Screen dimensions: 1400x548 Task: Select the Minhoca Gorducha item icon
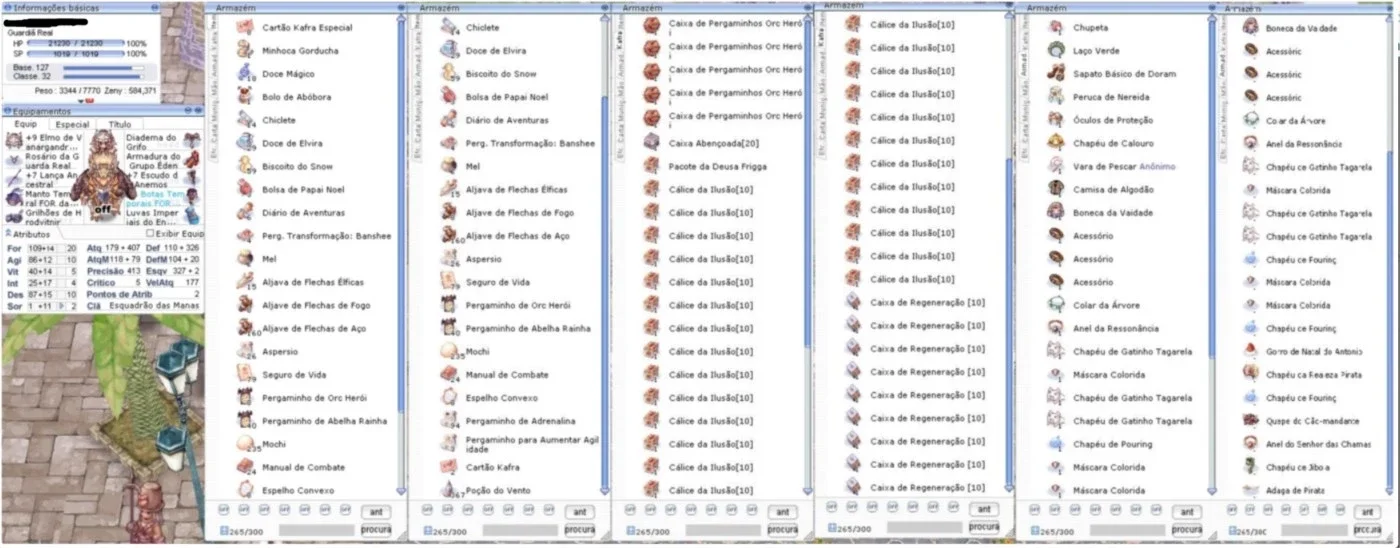click(x=245, y=50)
